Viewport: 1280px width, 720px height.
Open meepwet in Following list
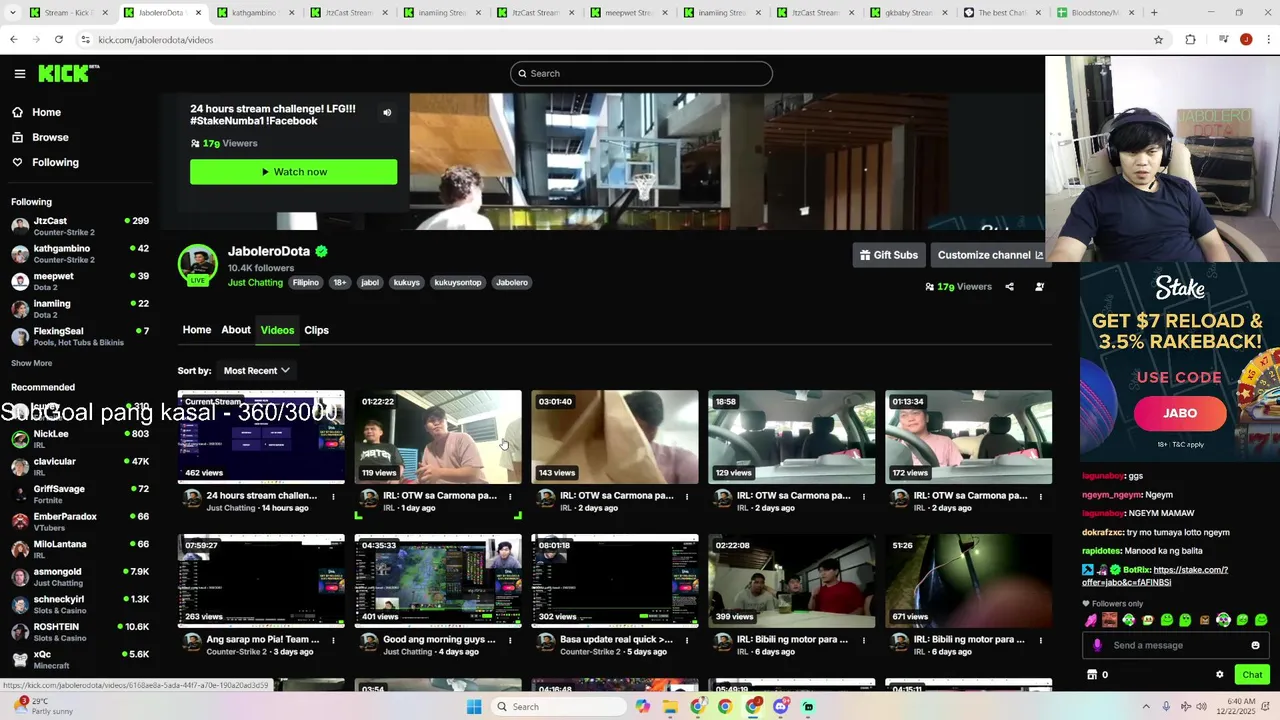80,281
